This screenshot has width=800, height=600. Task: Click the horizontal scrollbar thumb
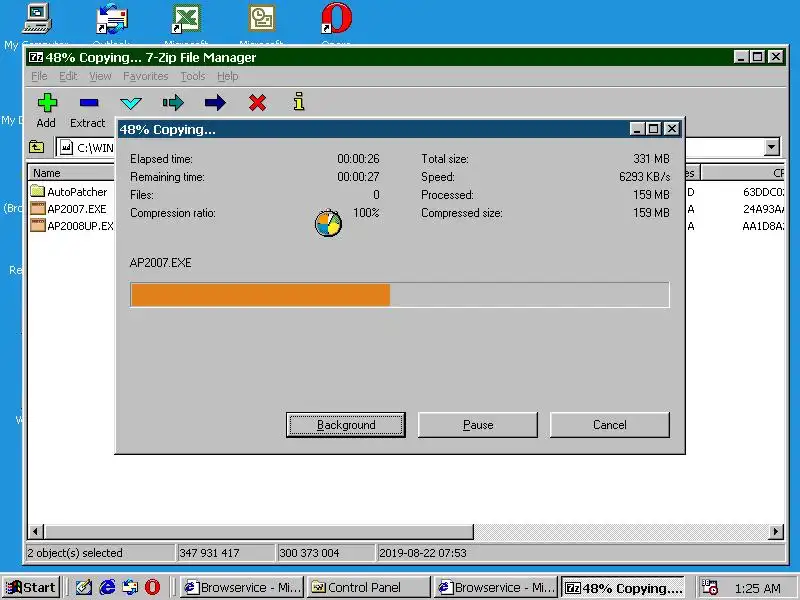pyautogui.click(x=259, y=531)
